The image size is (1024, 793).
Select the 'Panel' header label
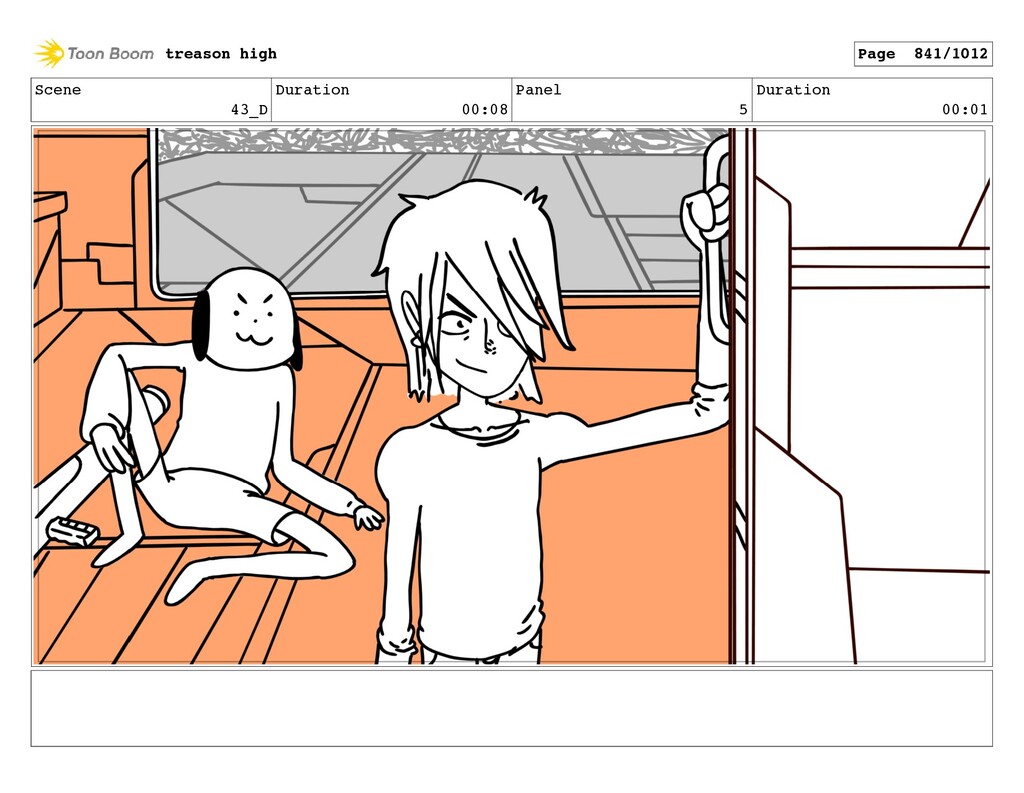click(x=538, y=90)
